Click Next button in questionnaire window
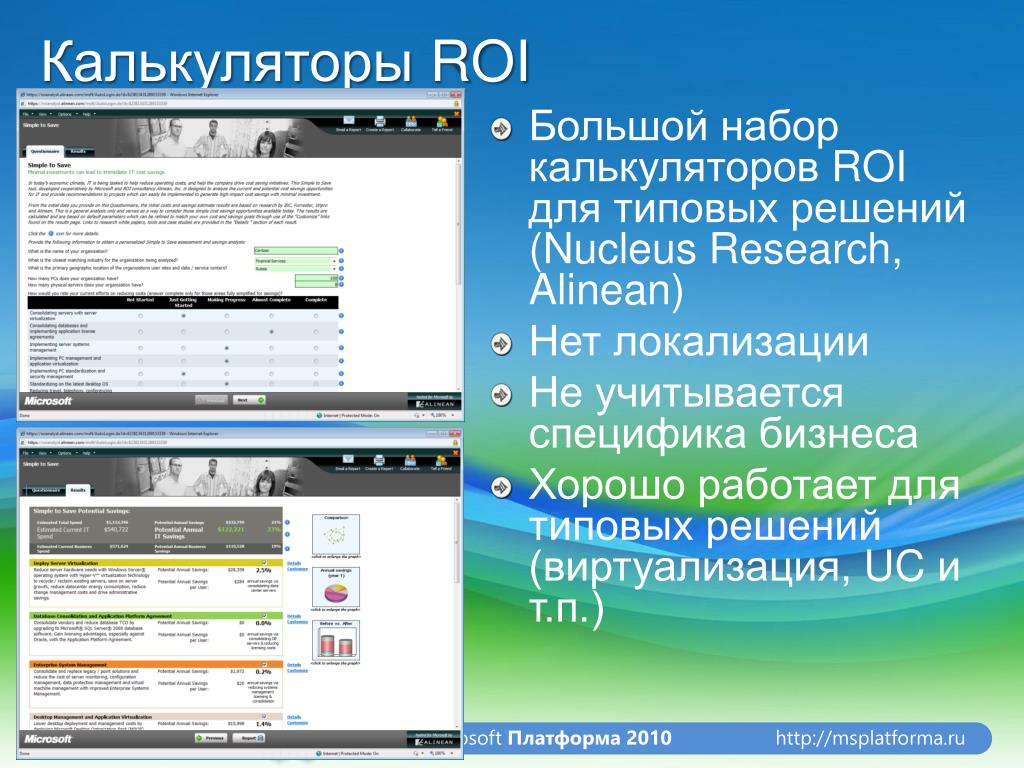The image size is (1024, 768). [x=248, y=400]
